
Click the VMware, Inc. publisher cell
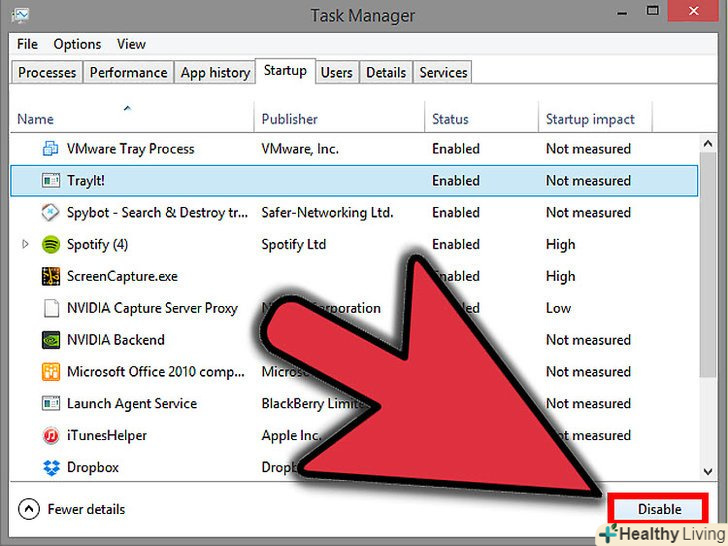click(300, 149)
